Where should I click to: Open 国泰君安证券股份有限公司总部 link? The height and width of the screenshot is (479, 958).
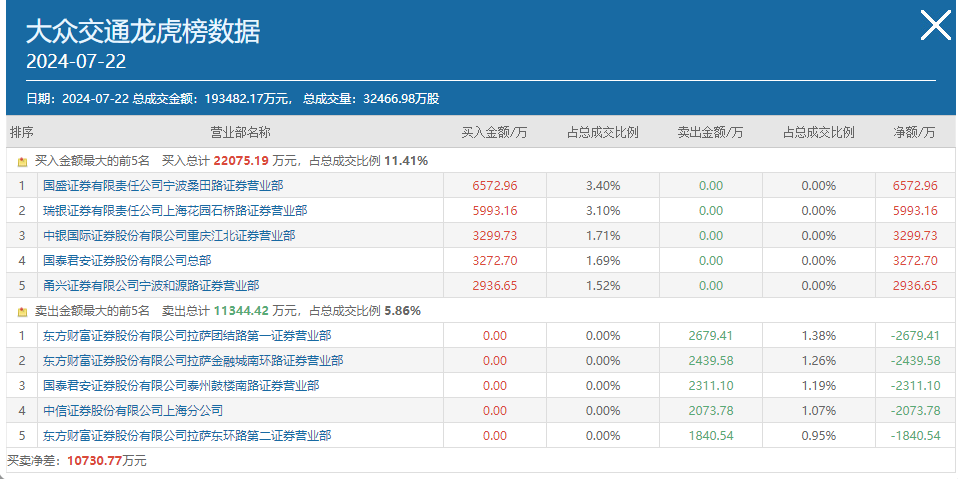click(x=127, y=261)
